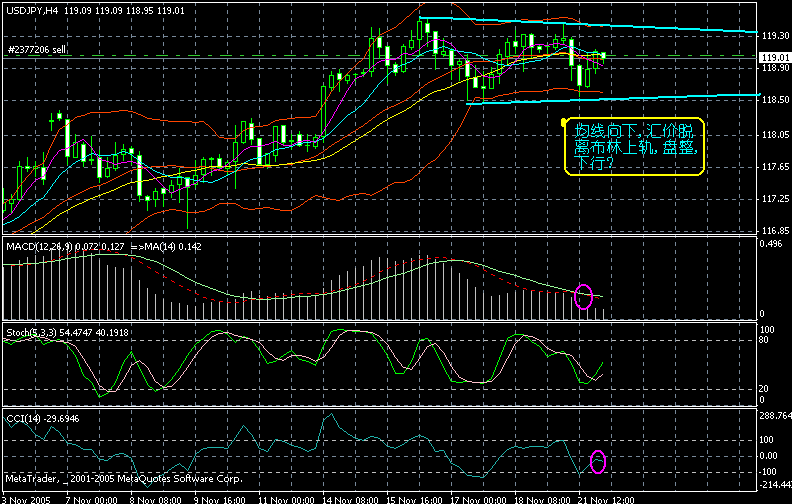The height and width of the screenshot is (504, 792).
Task: Click the 0.496 MACD scale value
Action: (771, 243)
